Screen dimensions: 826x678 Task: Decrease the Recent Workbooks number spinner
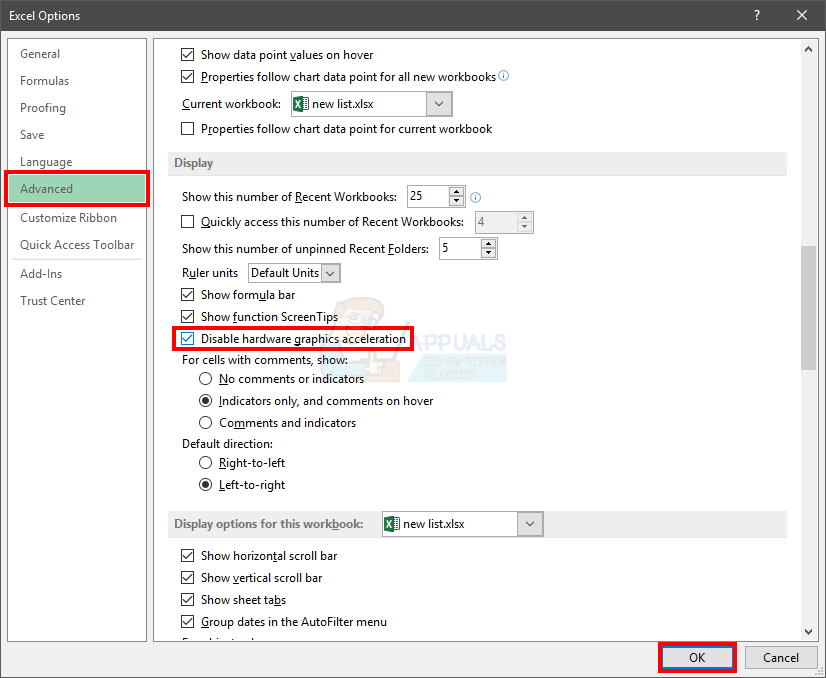456,201
